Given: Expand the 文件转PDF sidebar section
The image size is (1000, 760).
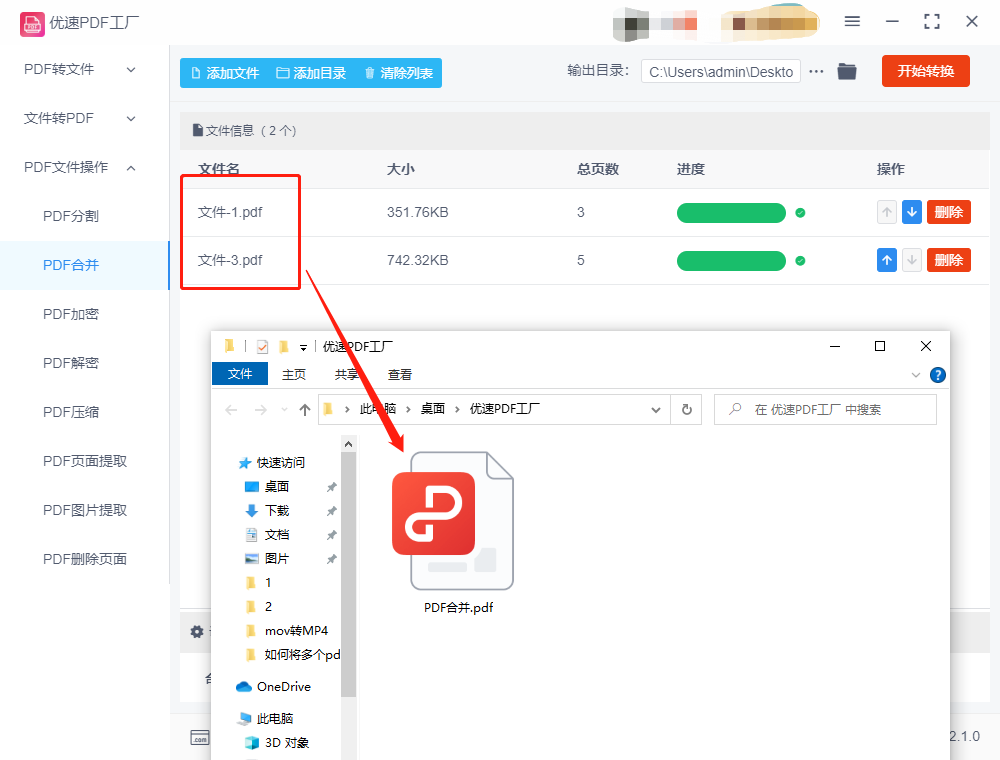Looking at the screenshot, I should point(131,119).
